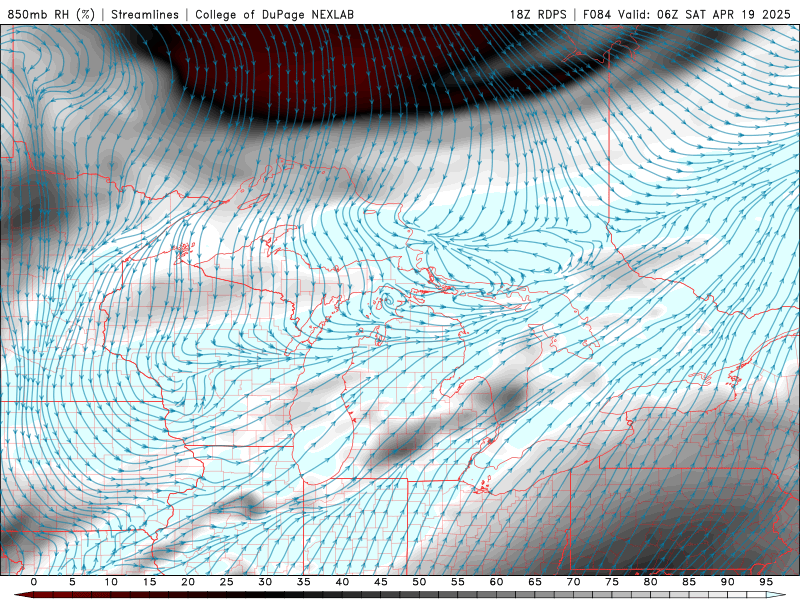Click the 'Streamlines' header label
This screenshot has width=800, height=600.
tap(145, 14)
